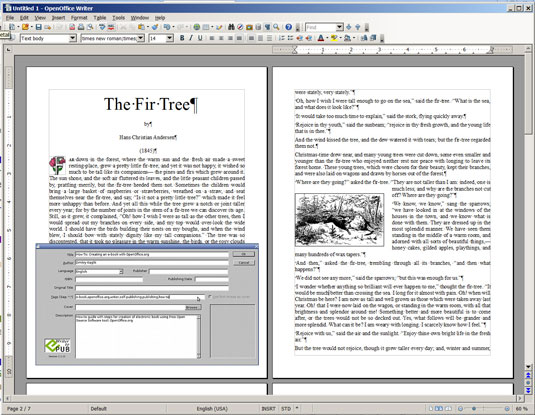This screenshot has width=535, height=415.
Task: Open the Language dropdown in ePub dialog
Action: click(121, 272)
